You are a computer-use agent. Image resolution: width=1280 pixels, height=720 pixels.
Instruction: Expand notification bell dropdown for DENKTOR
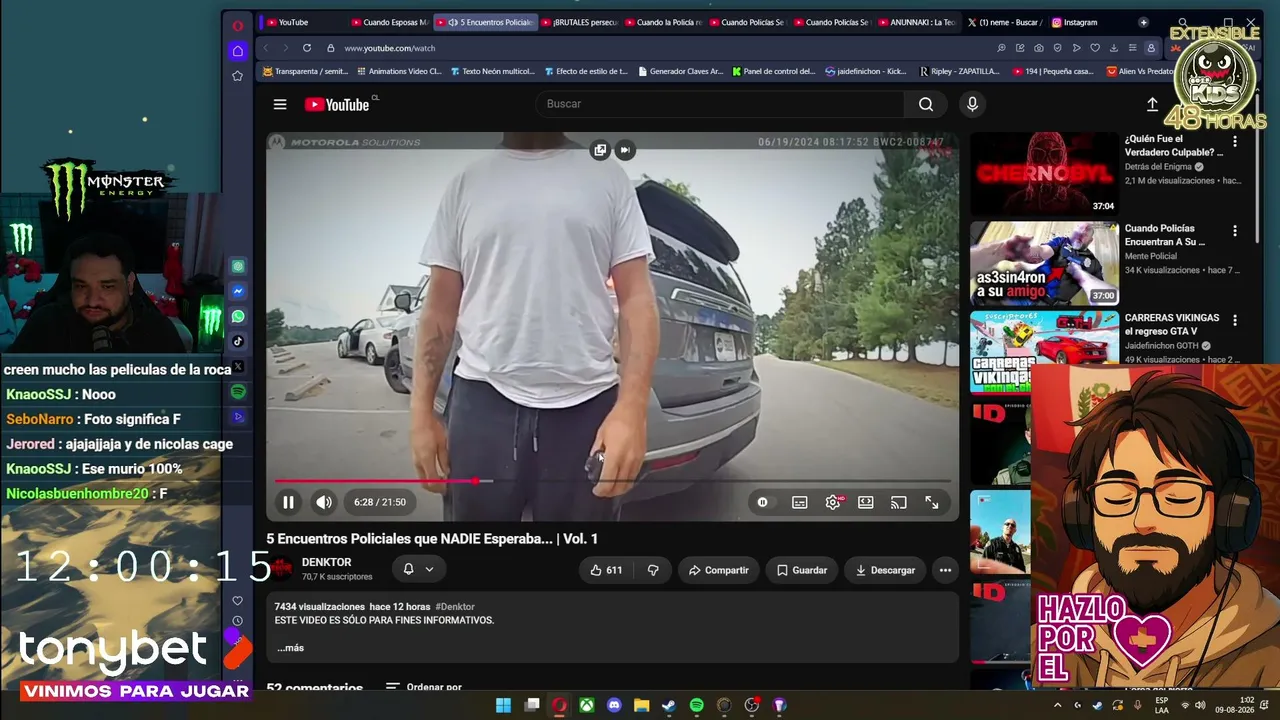coord(418,569)
